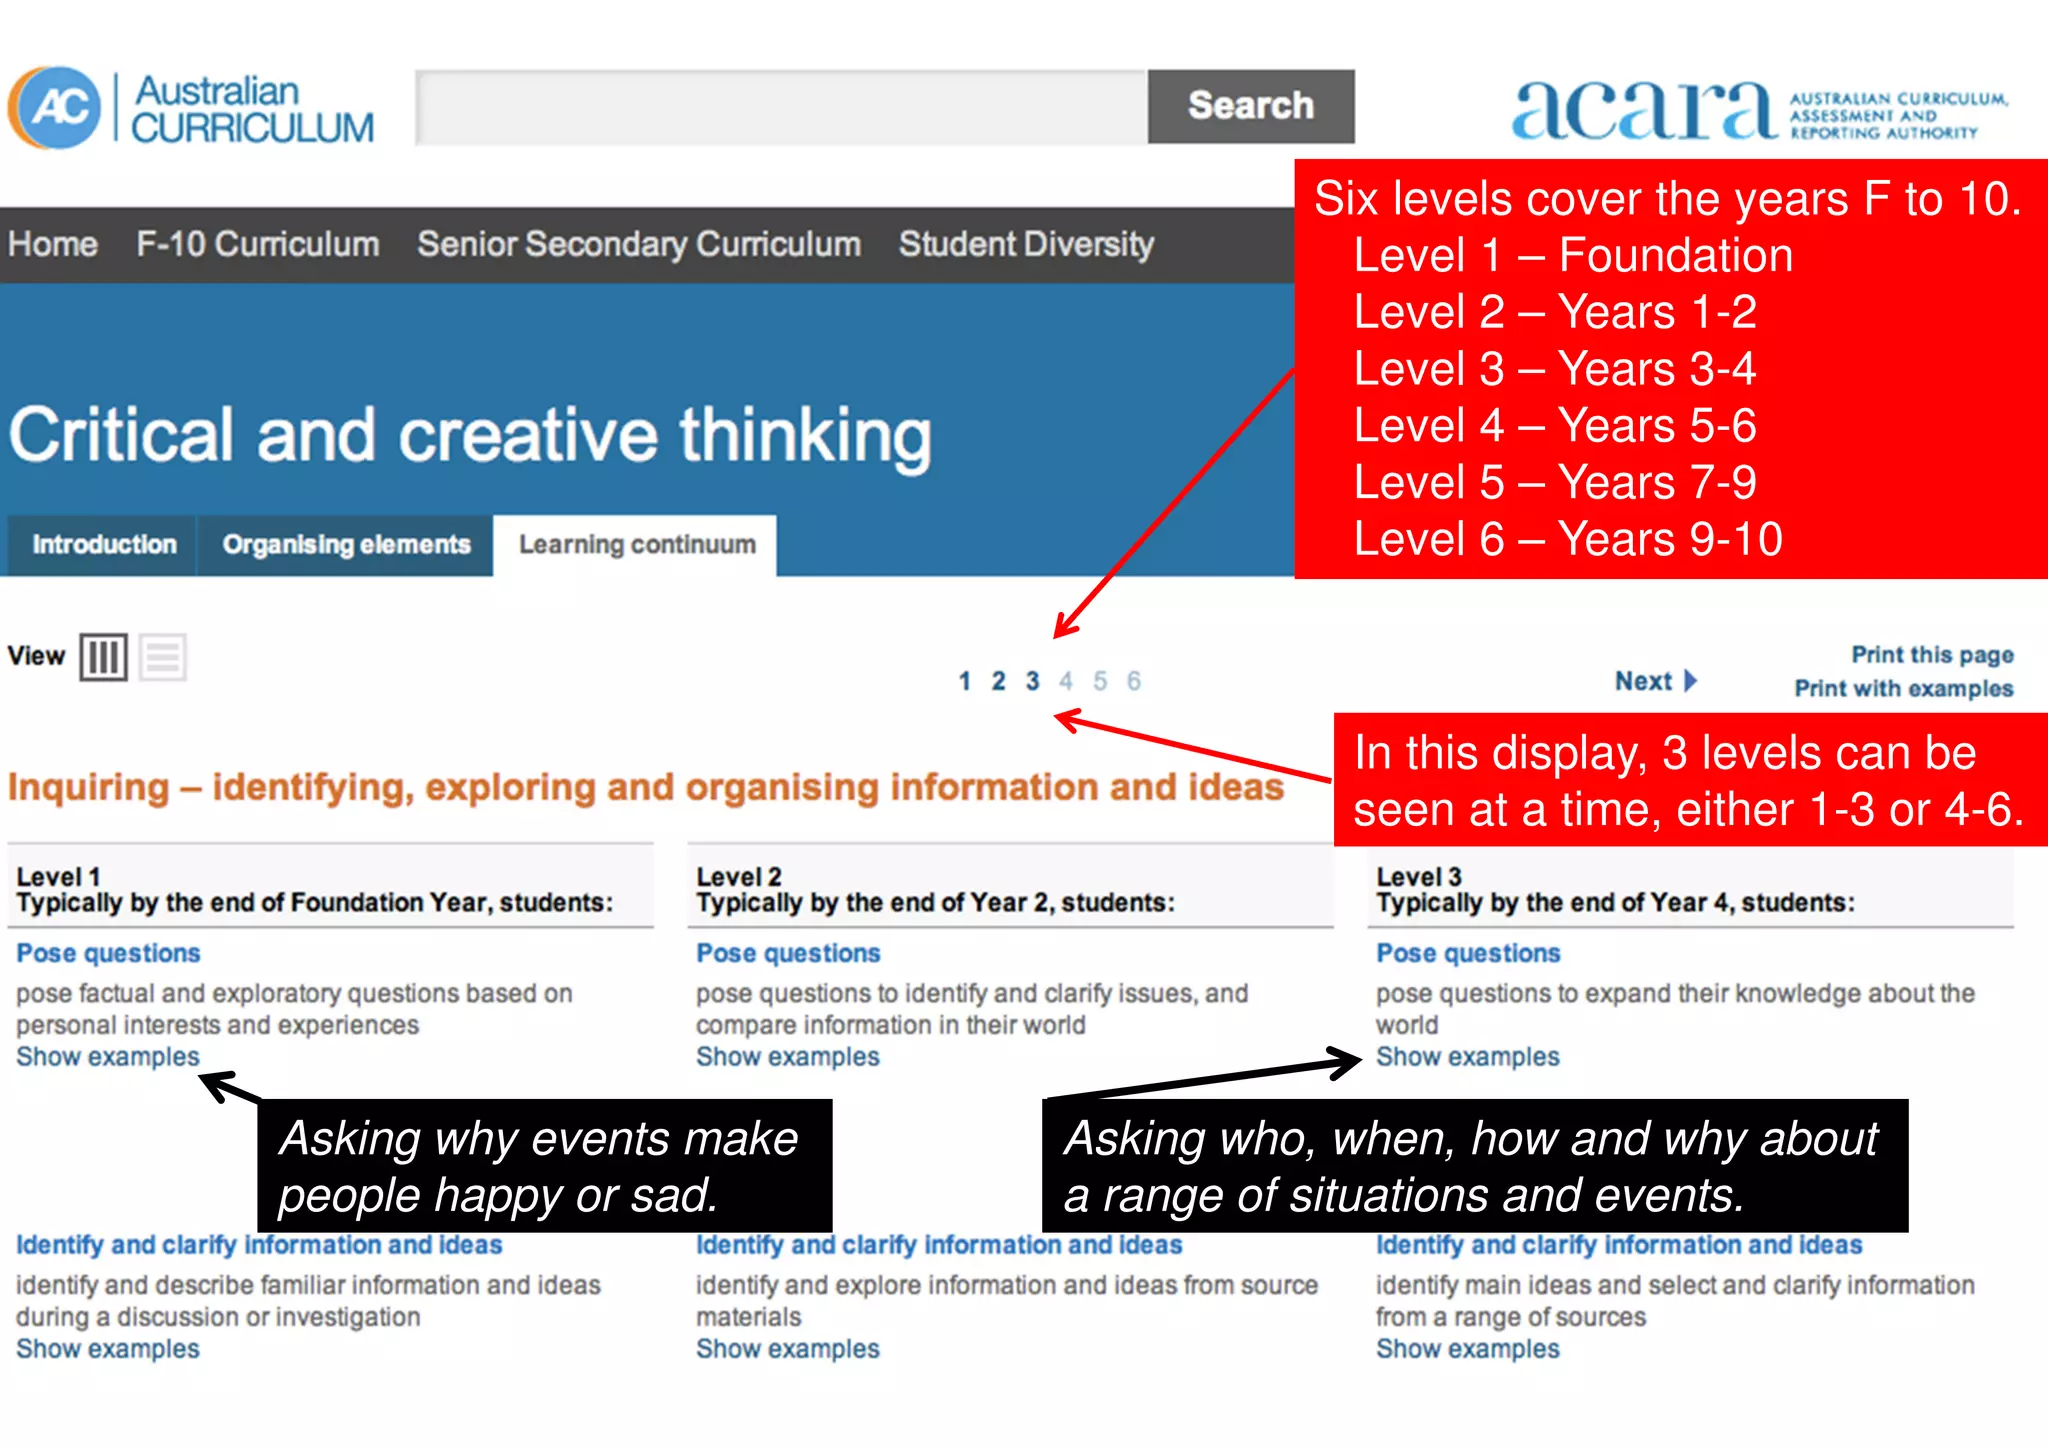Click Print with examples
This screenshot has width=2048, height=1447.
click(1903, 689)
